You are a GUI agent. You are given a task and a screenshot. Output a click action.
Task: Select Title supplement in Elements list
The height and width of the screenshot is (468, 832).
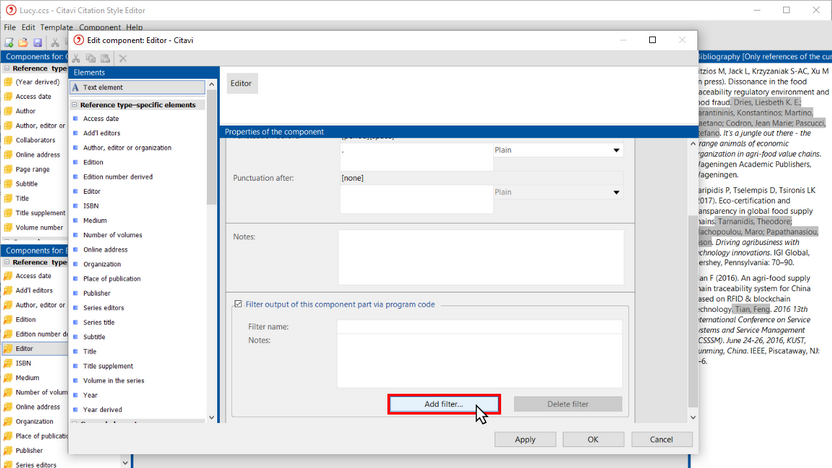coord(108,366)
